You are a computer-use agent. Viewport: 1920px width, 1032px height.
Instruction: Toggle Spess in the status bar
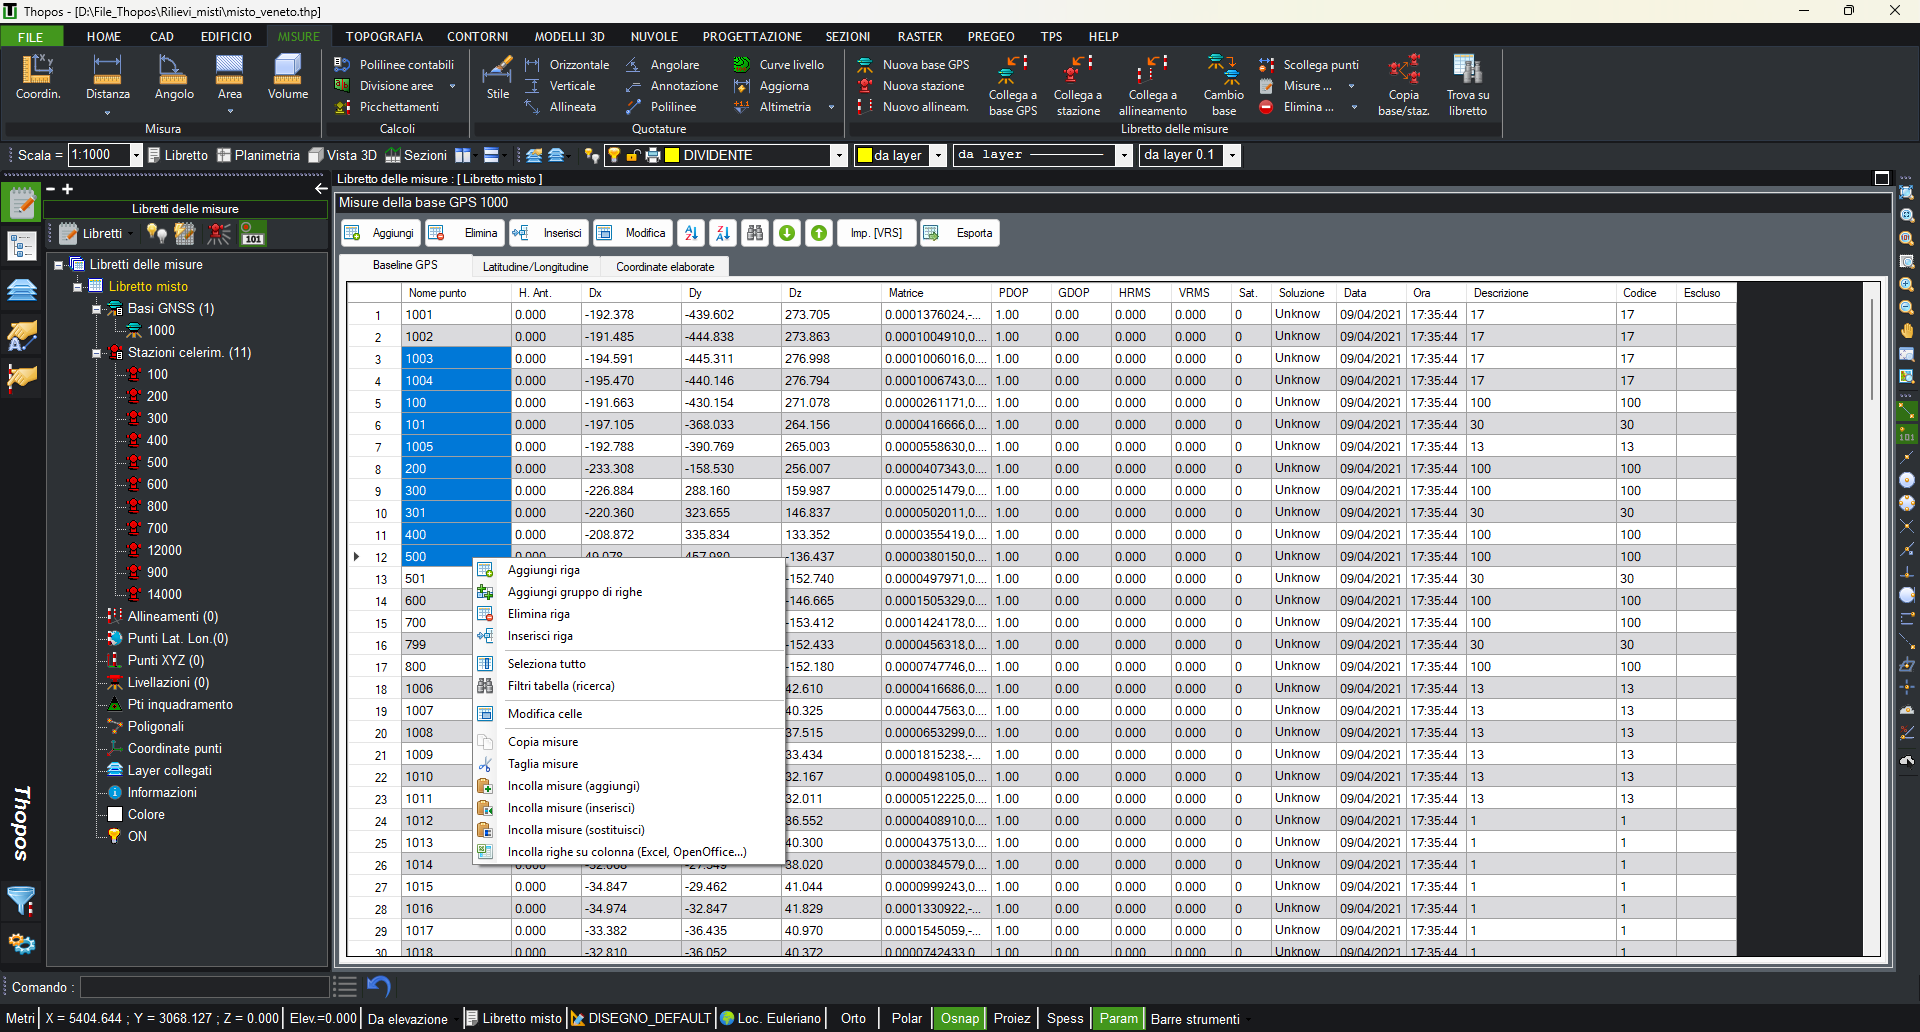pyautogui.click(x=1064, y=1018)
